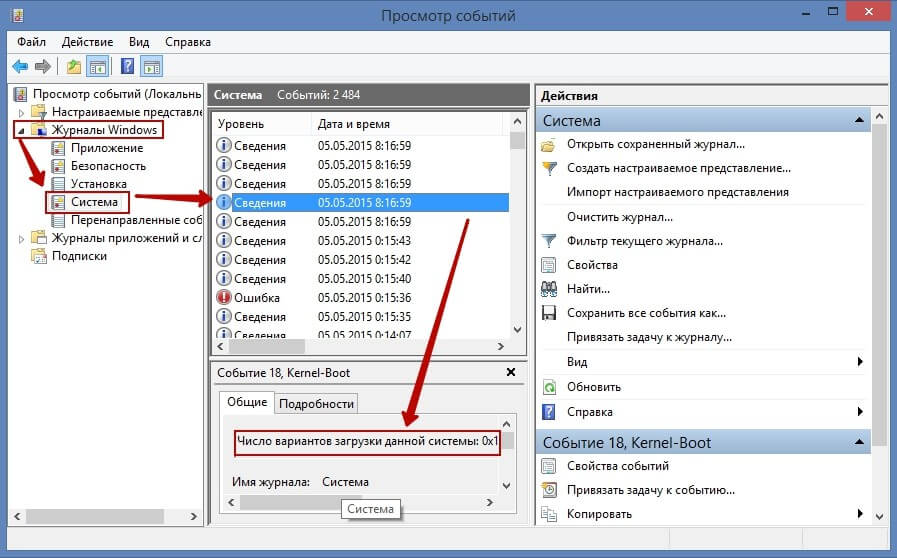Click the binoculars Find icon
This screenshot has height=558, width=897.
coord(548,289)
